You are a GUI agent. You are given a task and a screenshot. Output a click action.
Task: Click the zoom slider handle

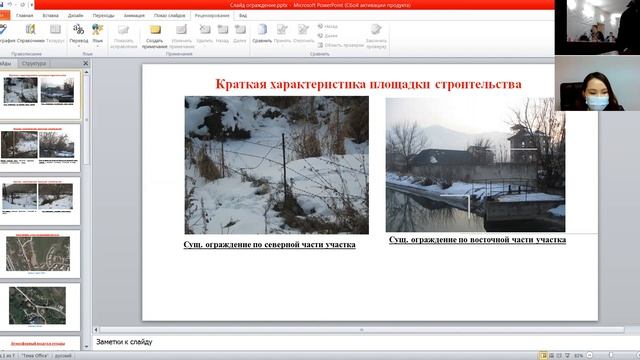[x=611, y=356]
